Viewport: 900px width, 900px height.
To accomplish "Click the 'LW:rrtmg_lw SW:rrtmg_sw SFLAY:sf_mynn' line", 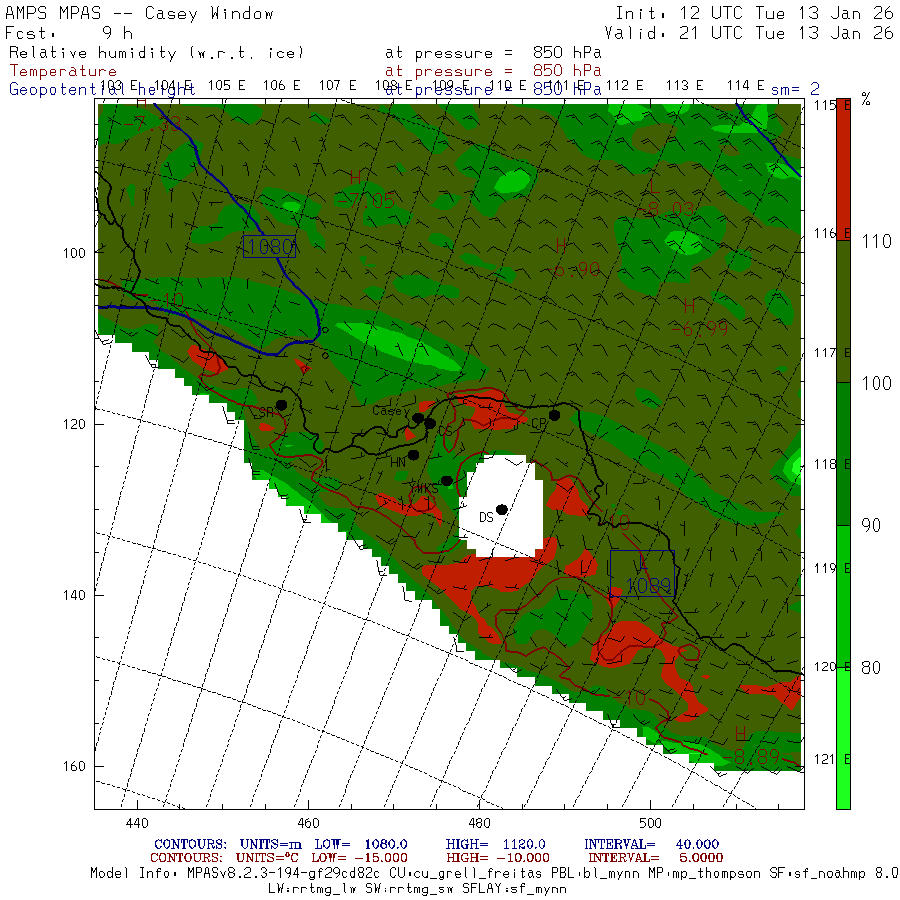I will click(417, 889).
